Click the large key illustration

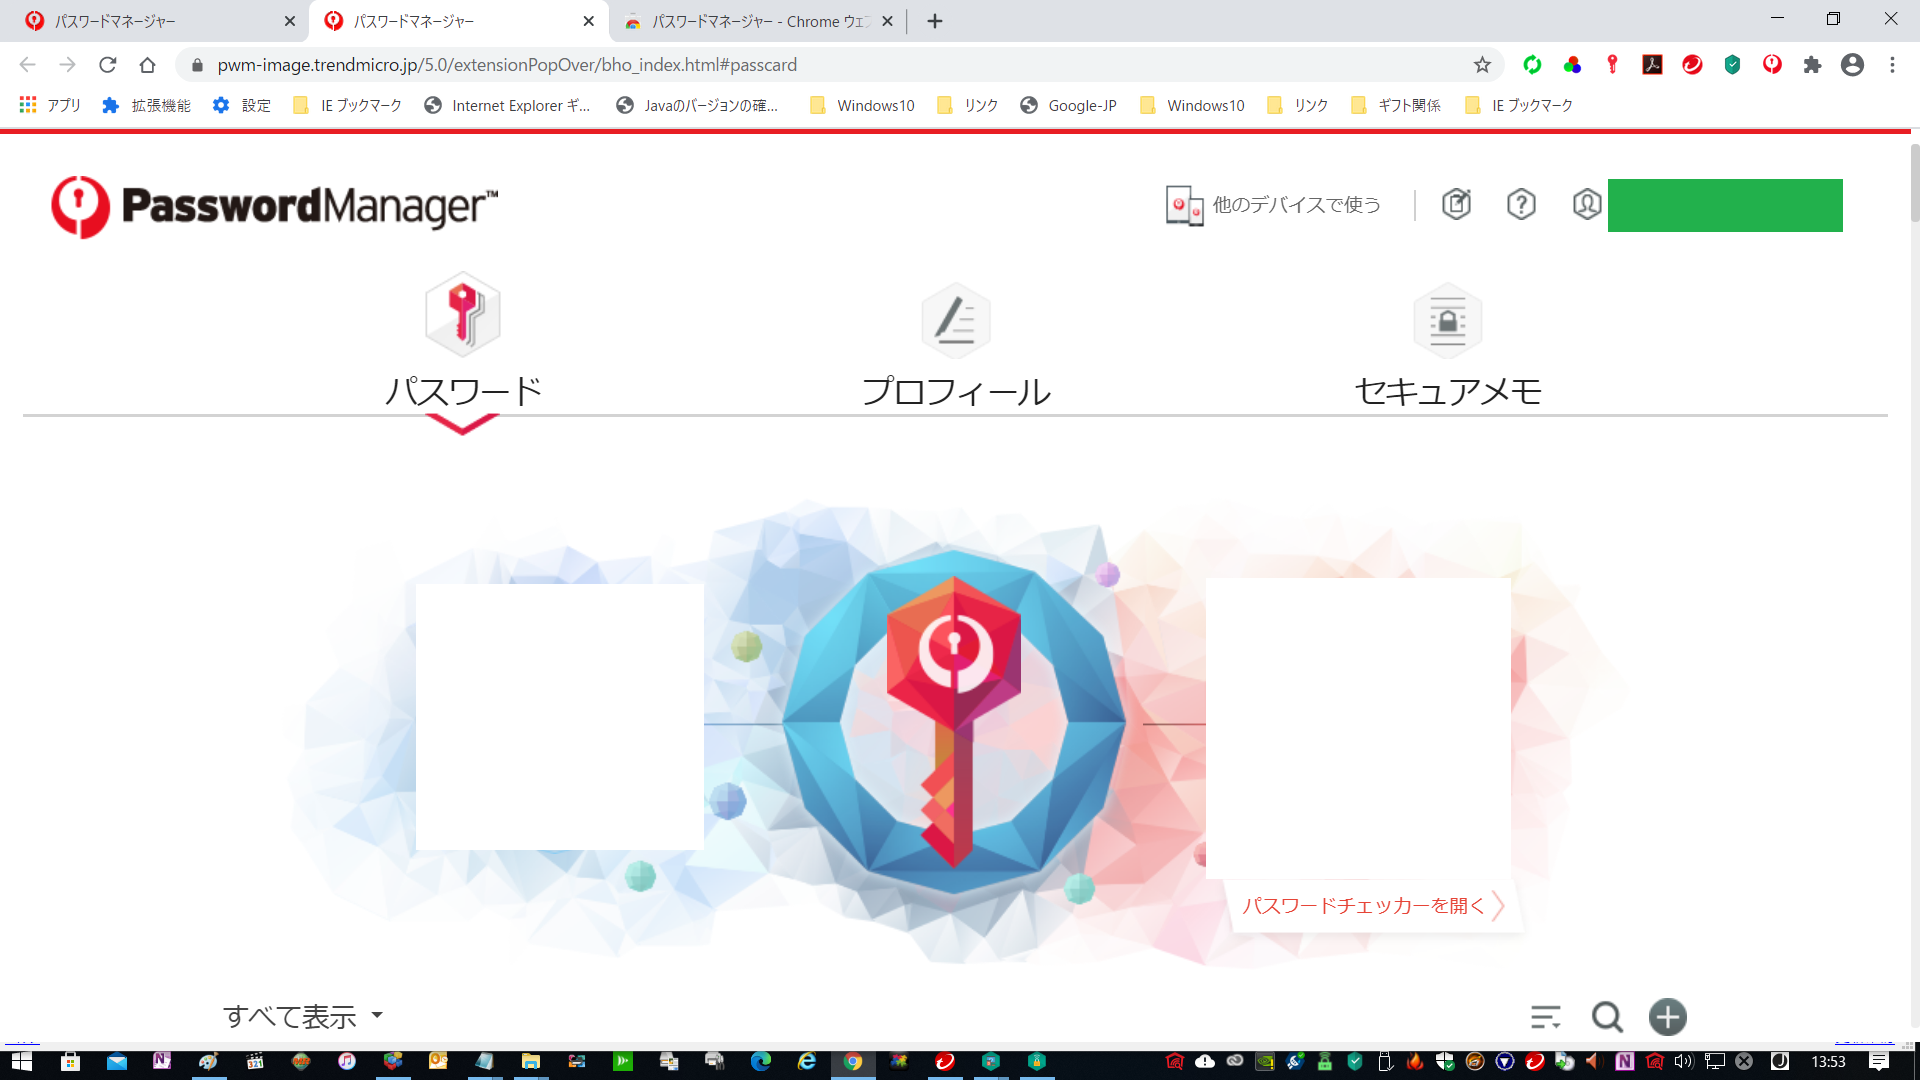click(954, 721)
